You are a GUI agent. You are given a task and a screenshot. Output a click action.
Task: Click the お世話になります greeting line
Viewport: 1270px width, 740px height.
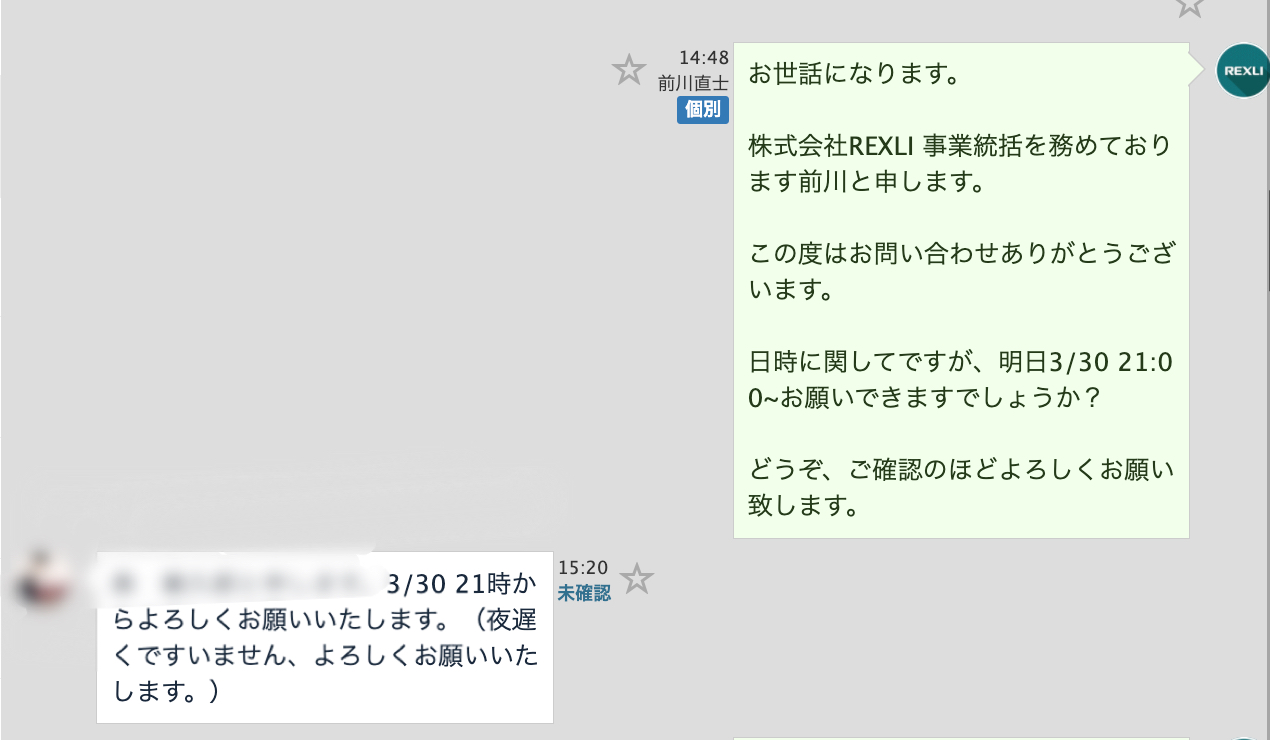click(854, 75)
